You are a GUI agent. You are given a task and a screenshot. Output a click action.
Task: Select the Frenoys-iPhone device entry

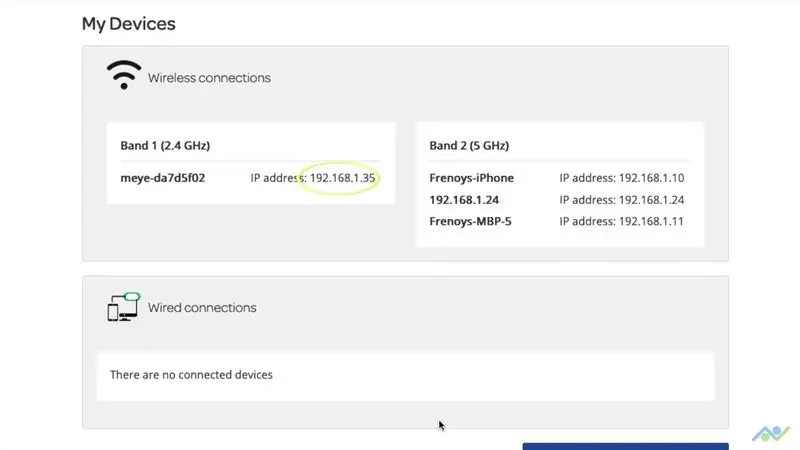point(471,178)
